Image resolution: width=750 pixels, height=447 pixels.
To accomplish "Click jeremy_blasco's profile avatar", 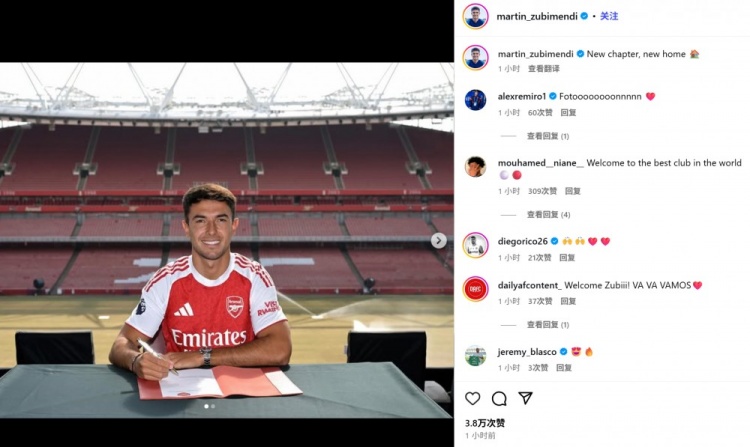I will click(x=475, y=355).
